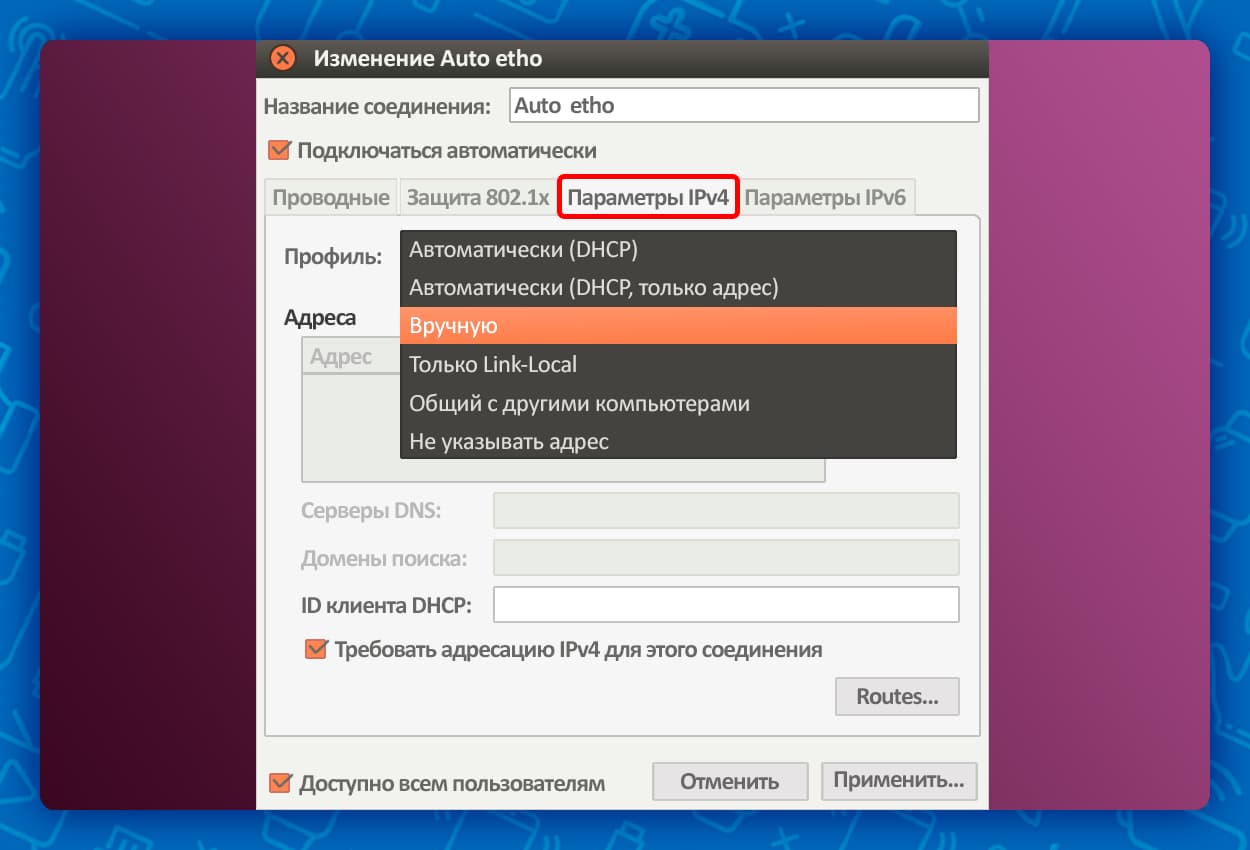Select Общий с другими компьютерами option
Screen dimensions: 1250x850
tap(678, 403)
